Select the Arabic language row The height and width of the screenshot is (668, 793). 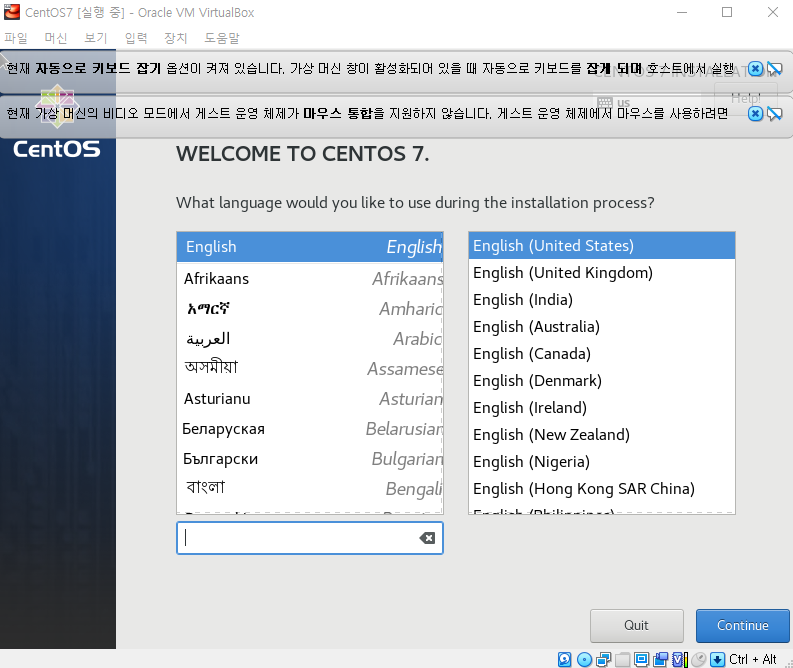[310, 338]
